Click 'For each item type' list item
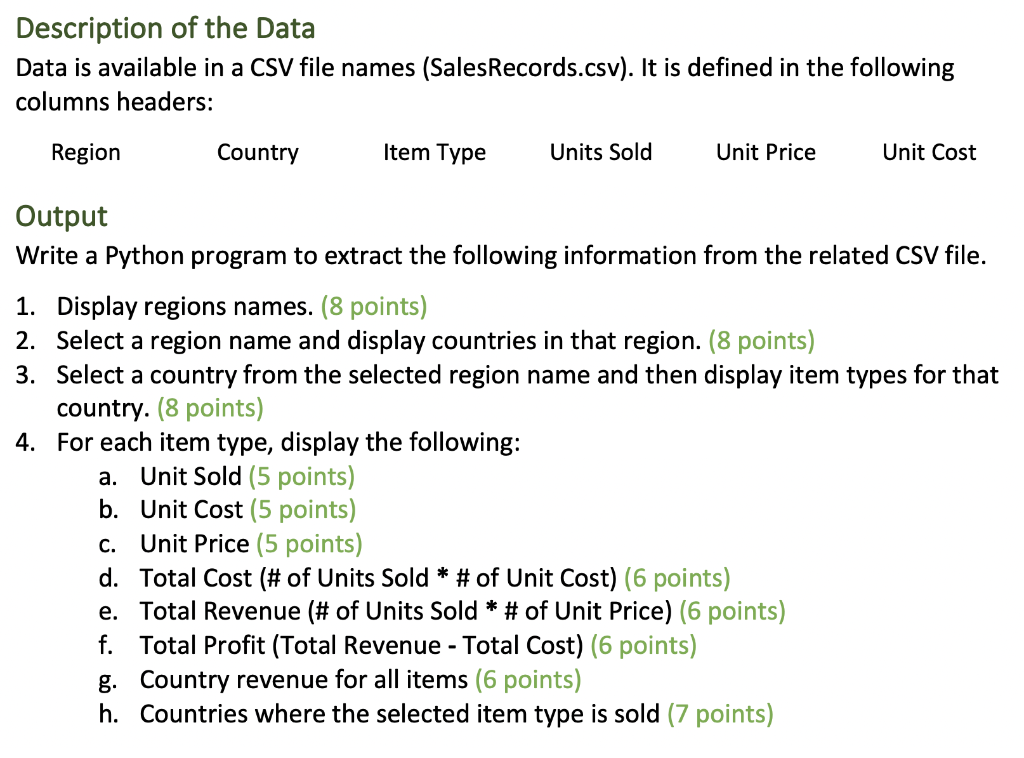 click(288, 443)
